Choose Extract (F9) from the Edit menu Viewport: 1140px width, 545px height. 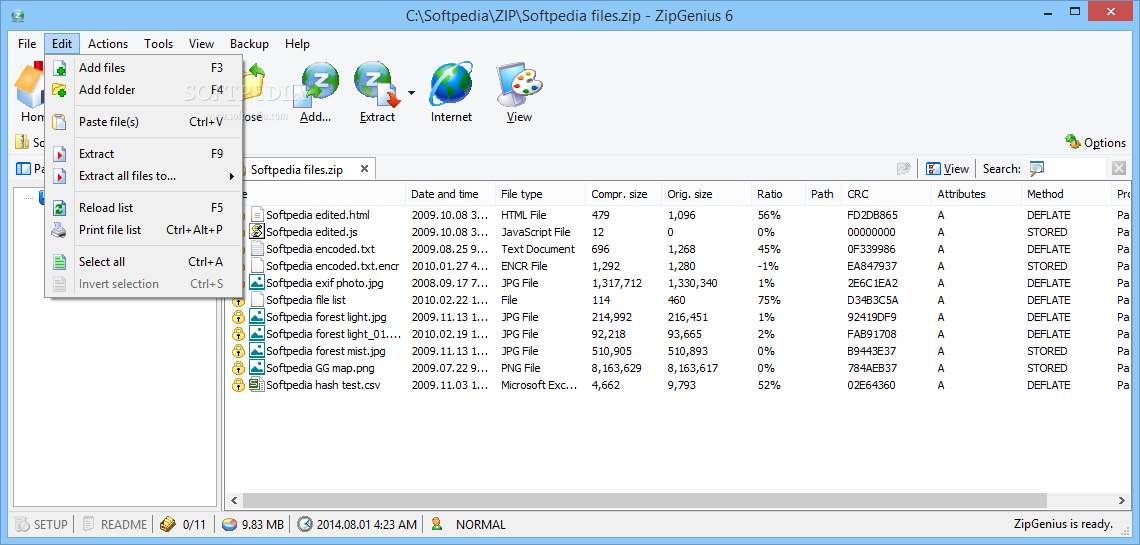coord(144,154)
